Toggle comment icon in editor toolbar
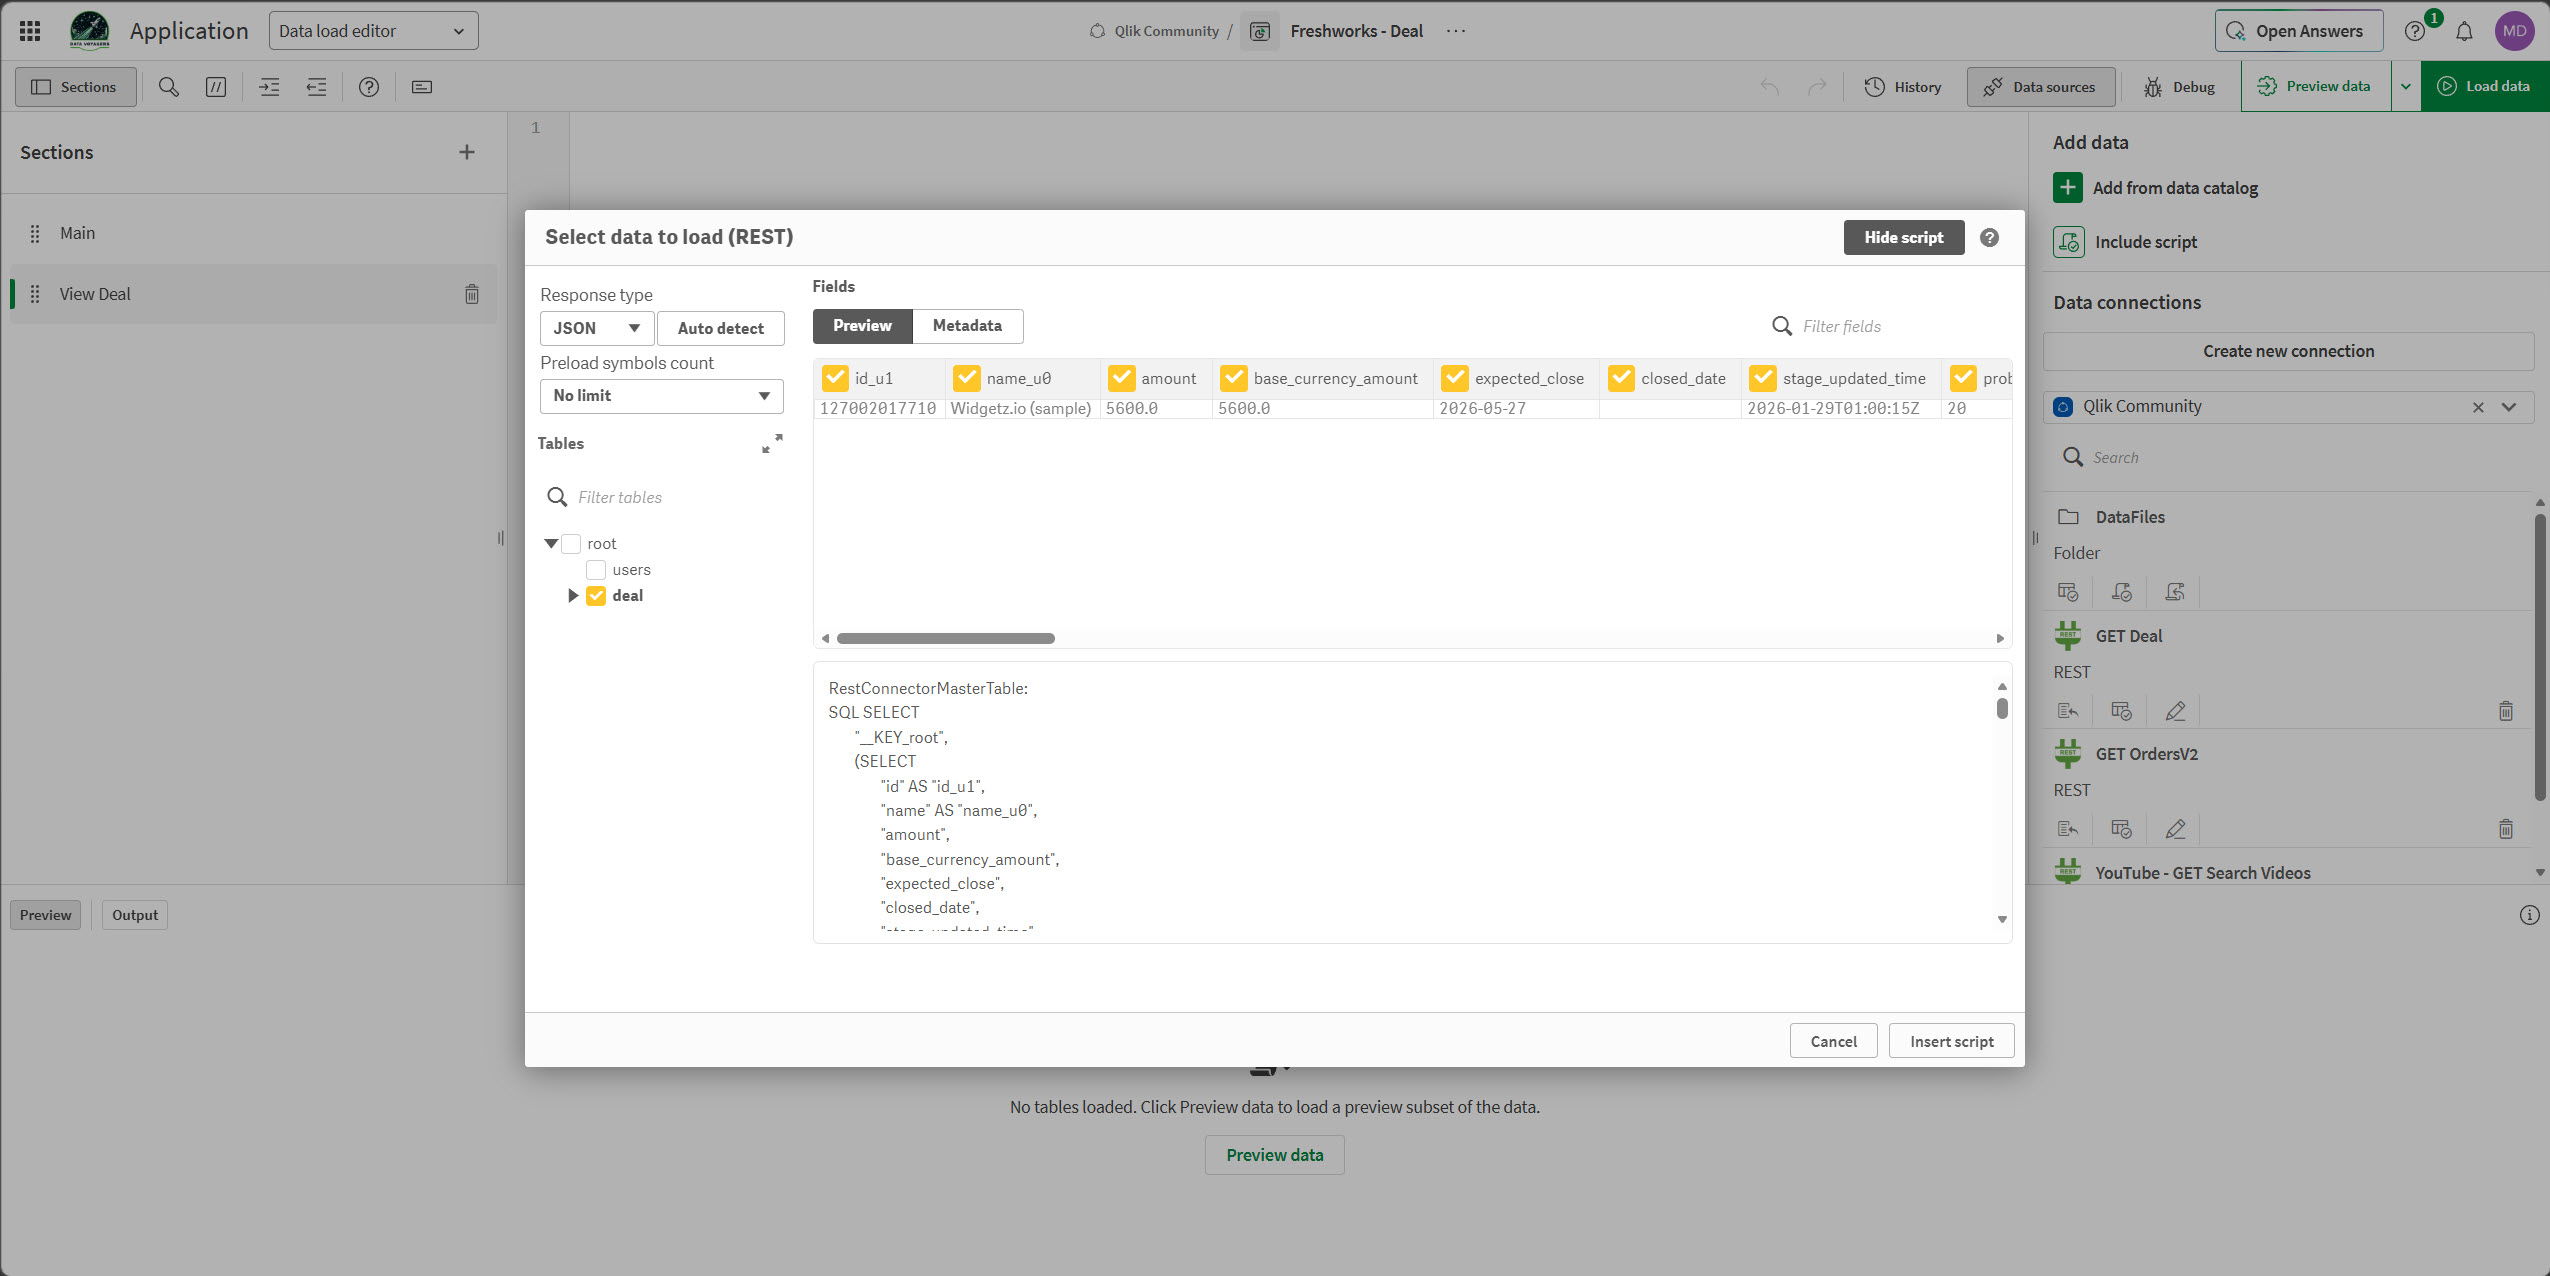 216,87
